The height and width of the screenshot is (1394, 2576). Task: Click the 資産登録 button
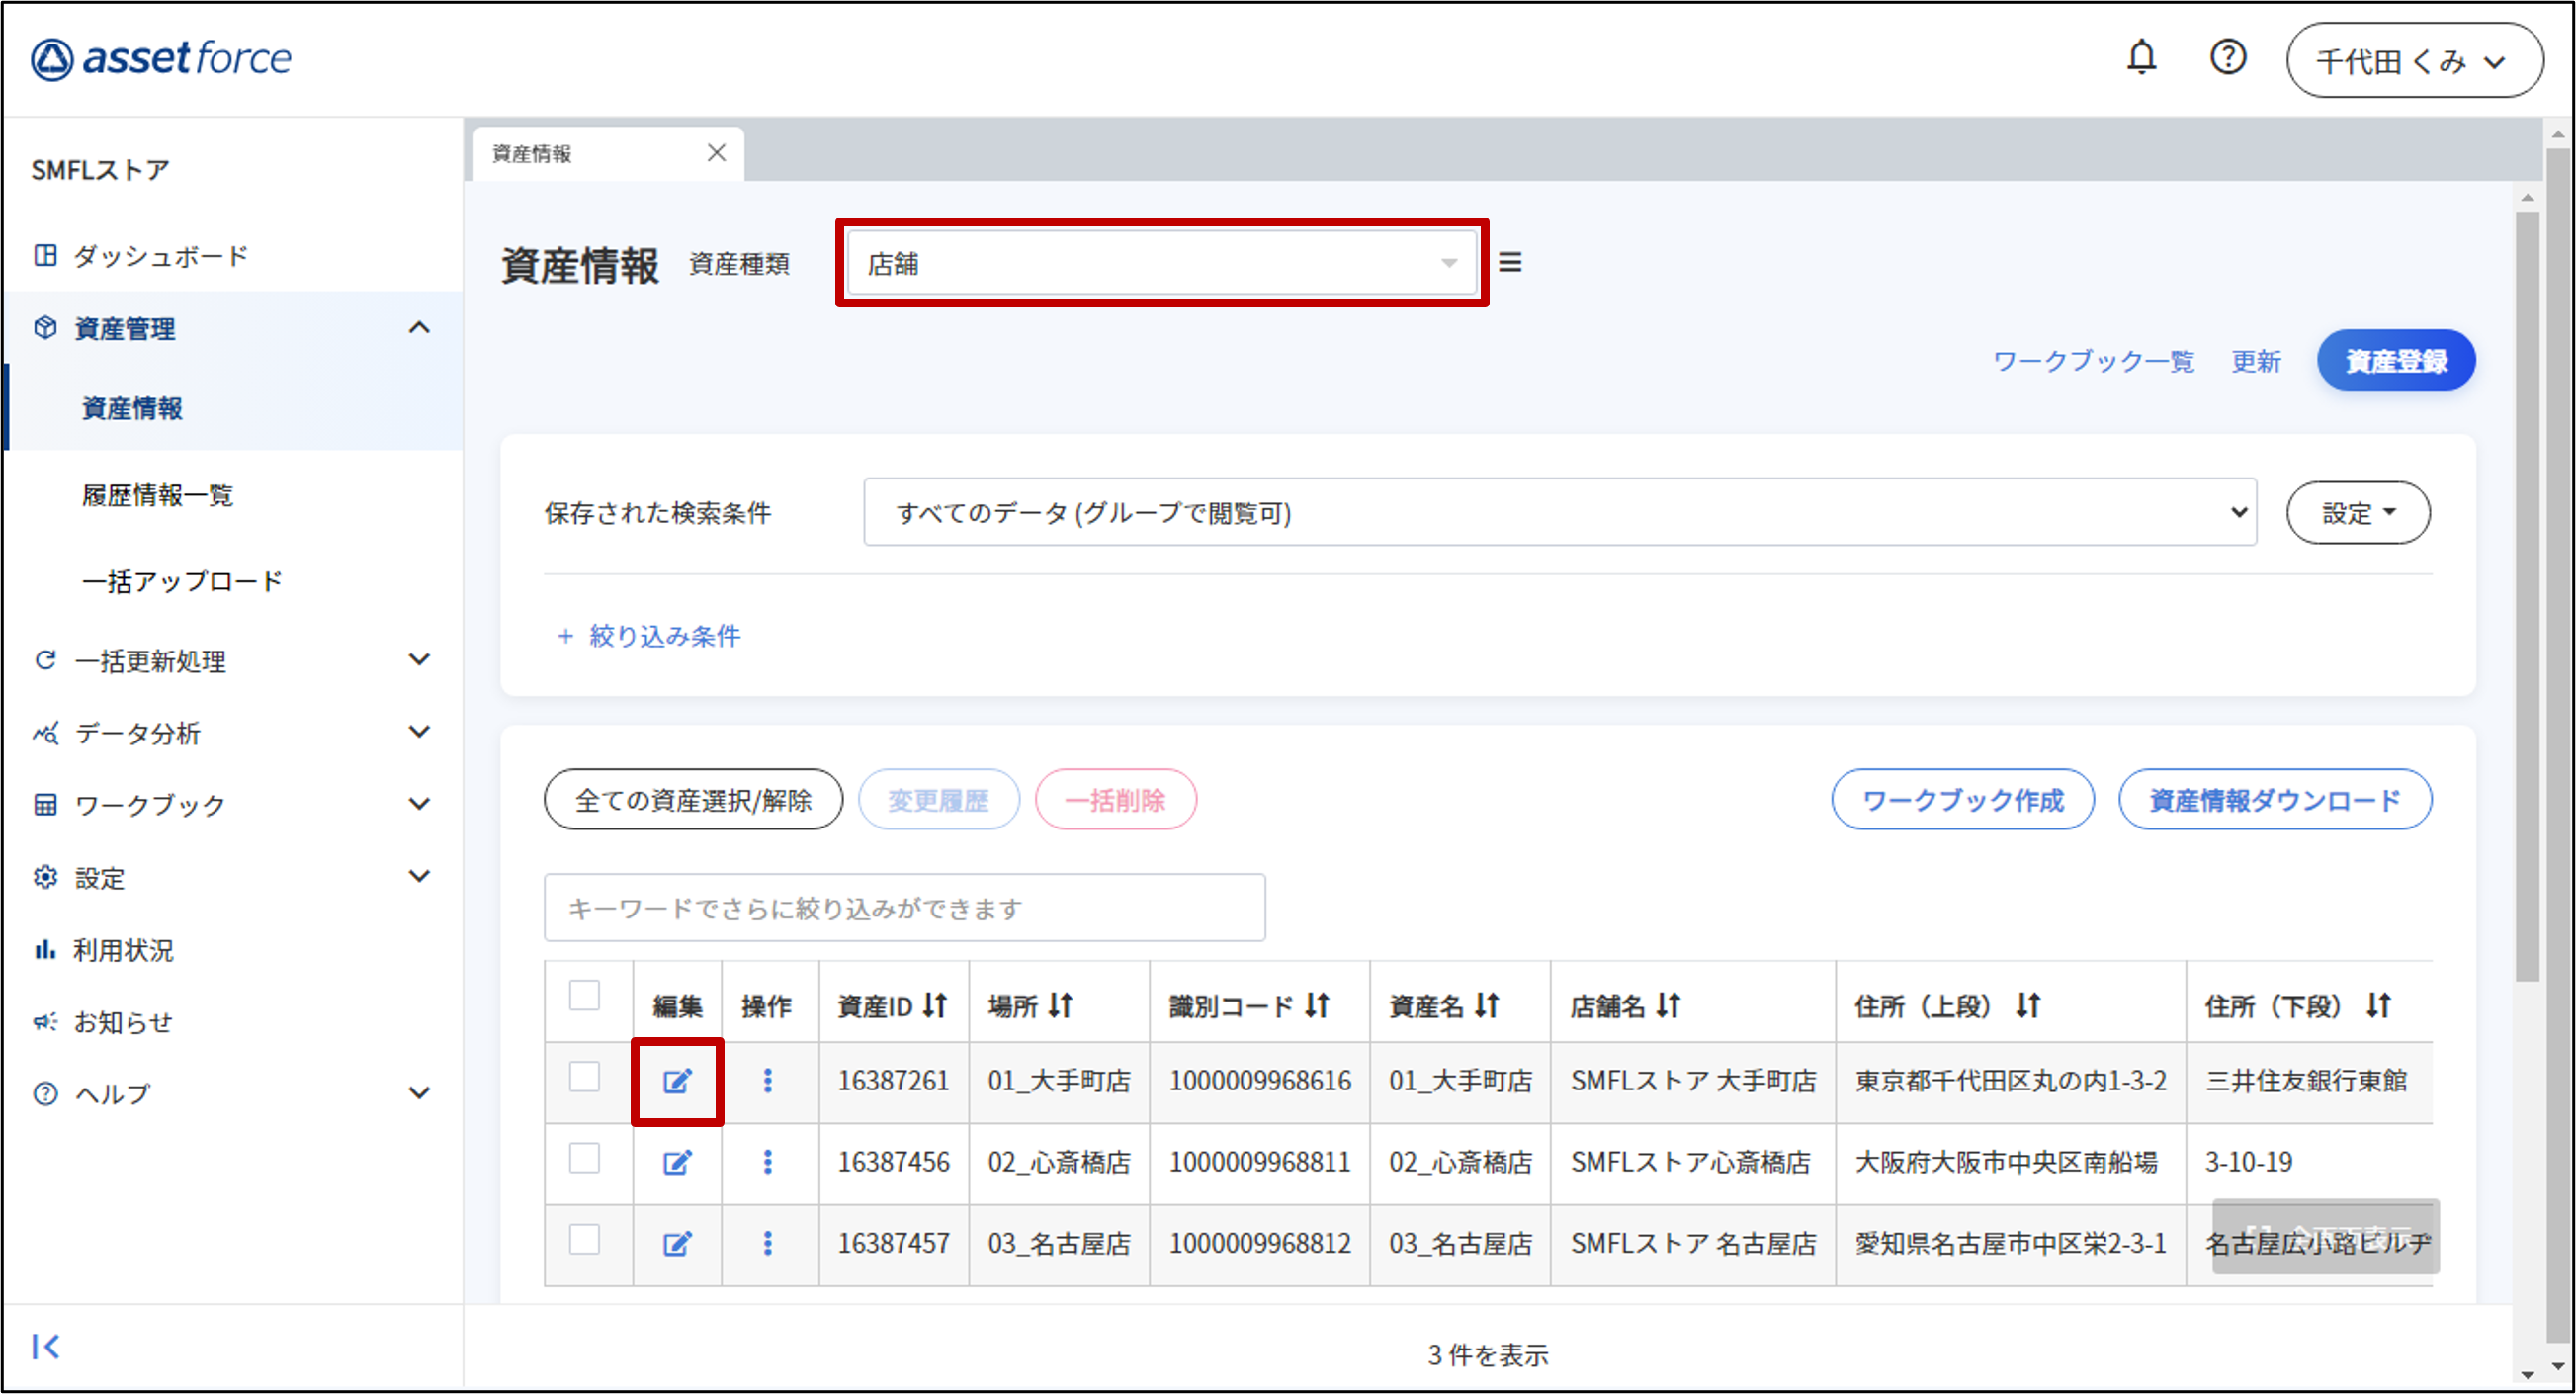(x=2395, y=360)
